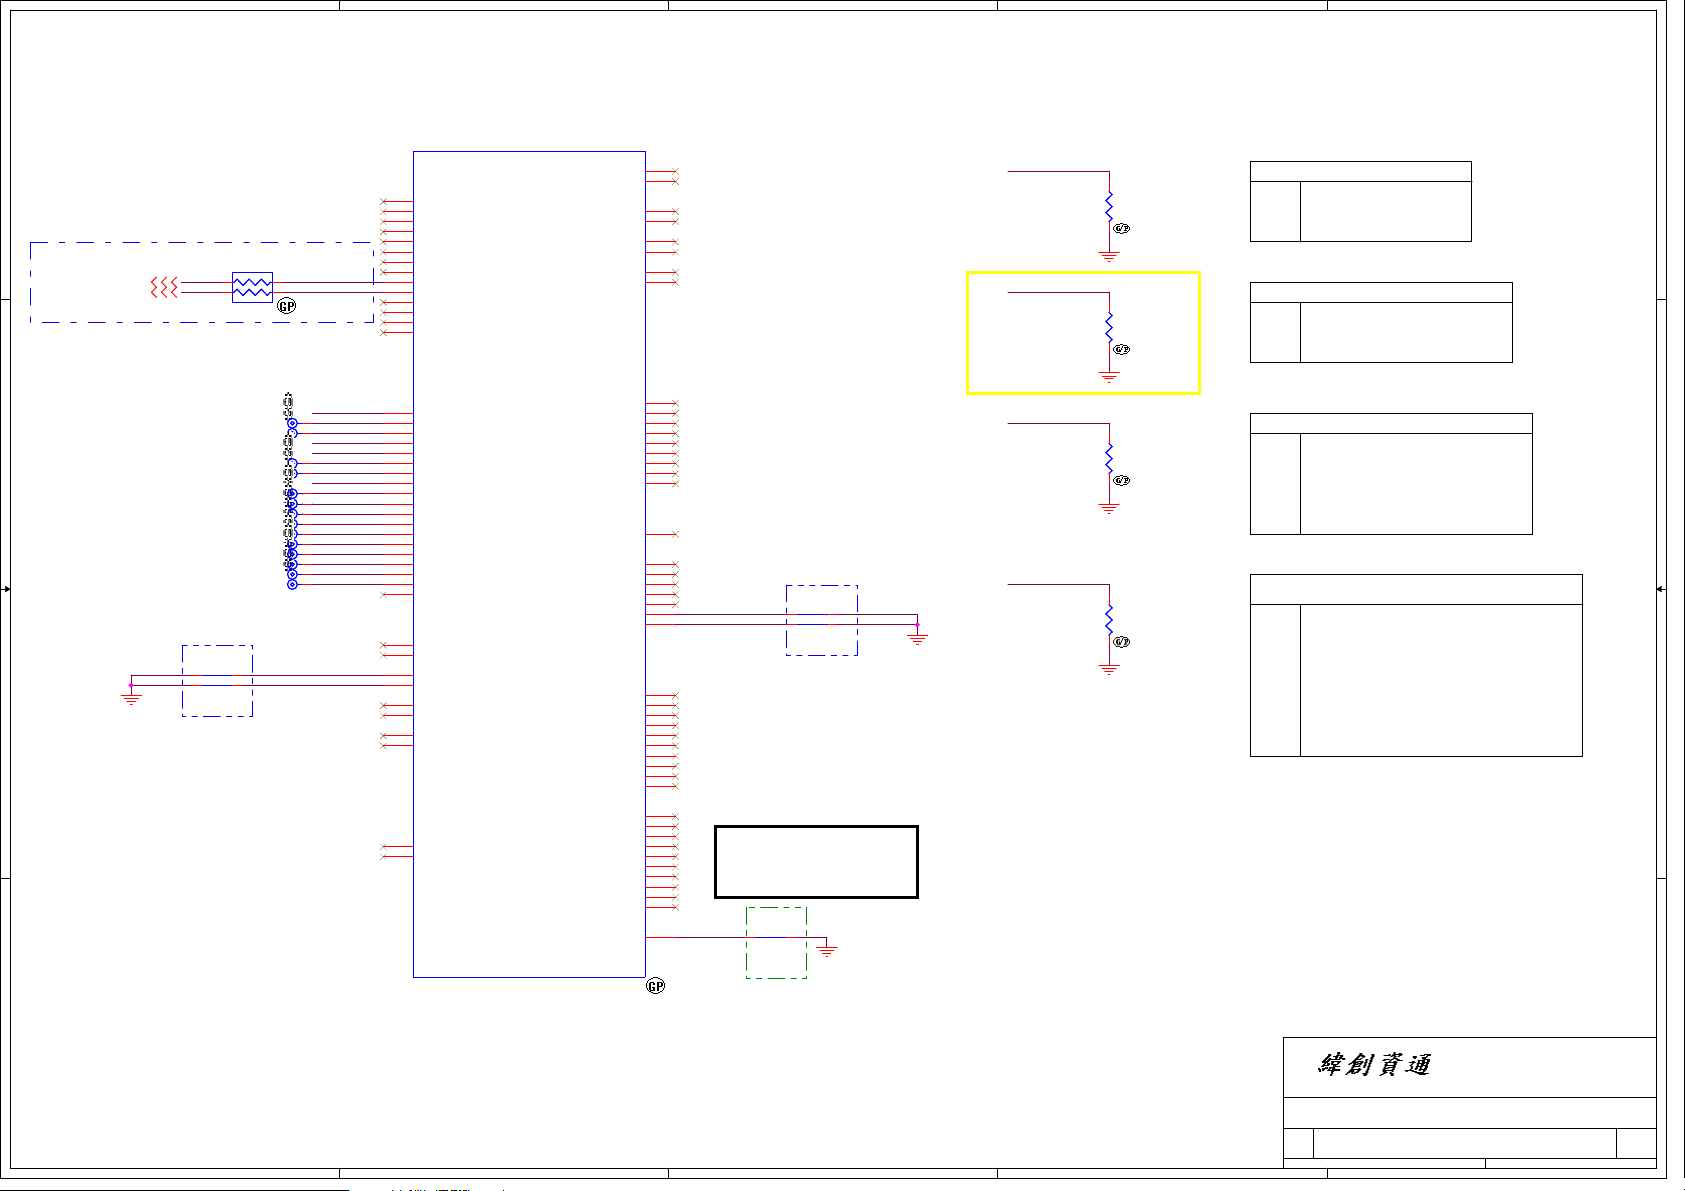Select the large IC body rectangle

[529, 564]
